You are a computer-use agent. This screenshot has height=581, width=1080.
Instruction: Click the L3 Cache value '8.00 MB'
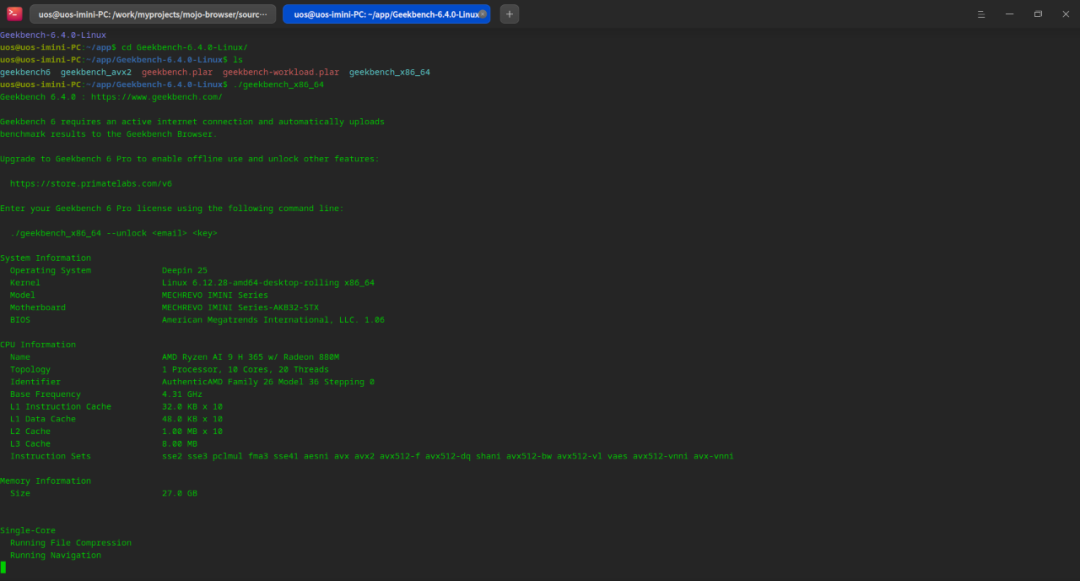point(180,444)
